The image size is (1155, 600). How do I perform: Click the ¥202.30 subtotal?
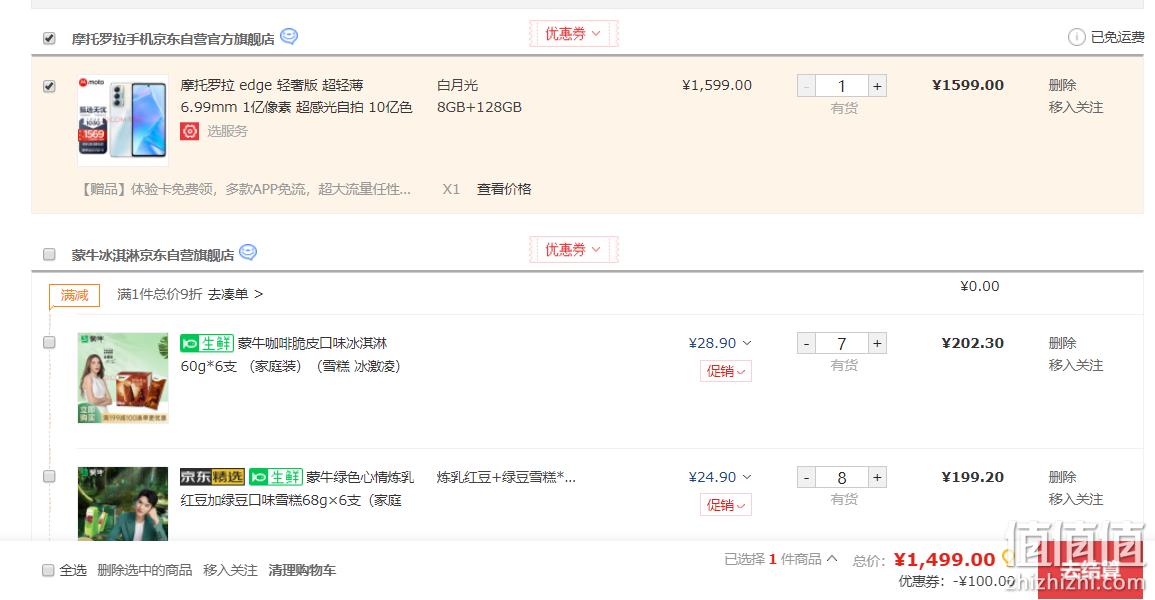point(972,343)
